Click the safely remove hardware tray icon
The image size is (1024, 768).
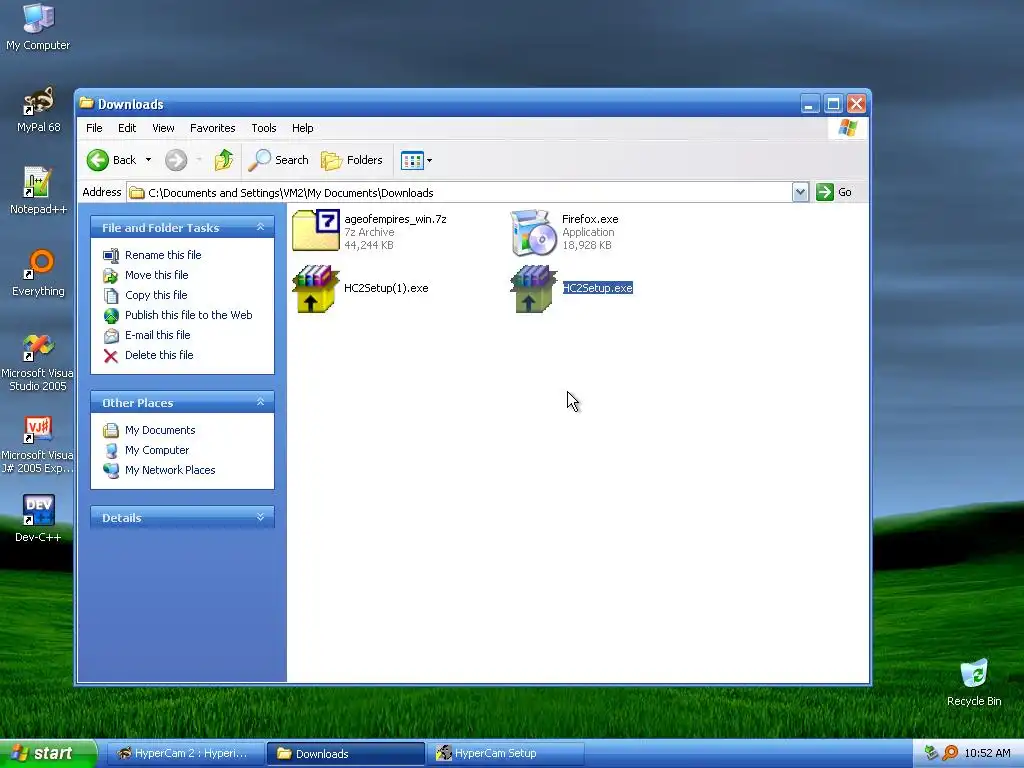coord(931,753)
